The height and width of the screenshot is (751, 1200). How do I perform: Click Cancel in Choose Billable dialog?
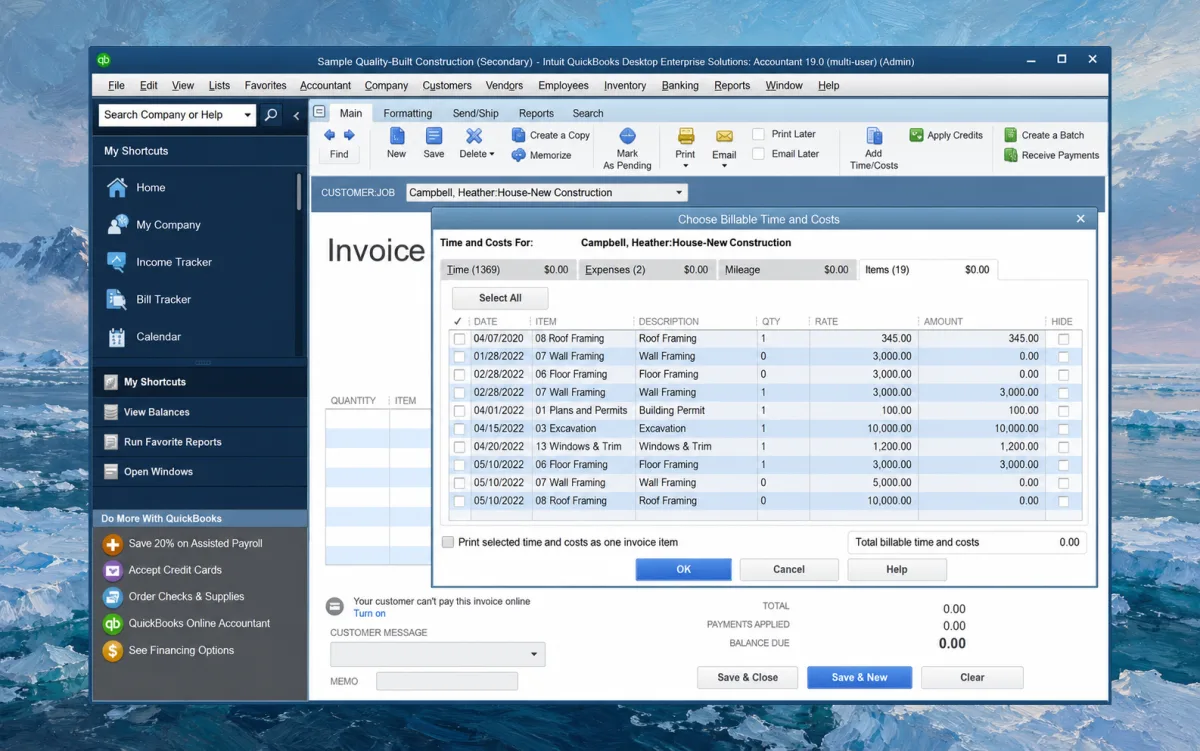789,569
